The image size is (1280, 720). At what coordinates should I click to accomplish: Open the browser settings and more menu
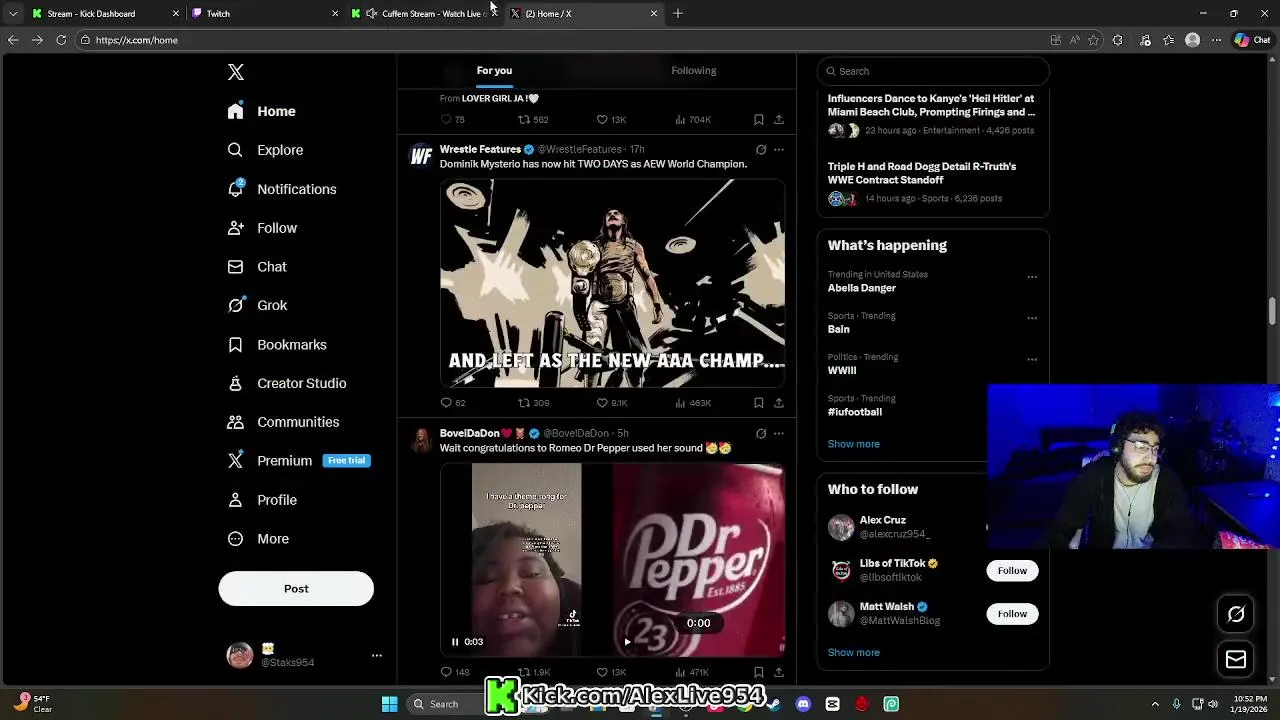coord(1217,40)
